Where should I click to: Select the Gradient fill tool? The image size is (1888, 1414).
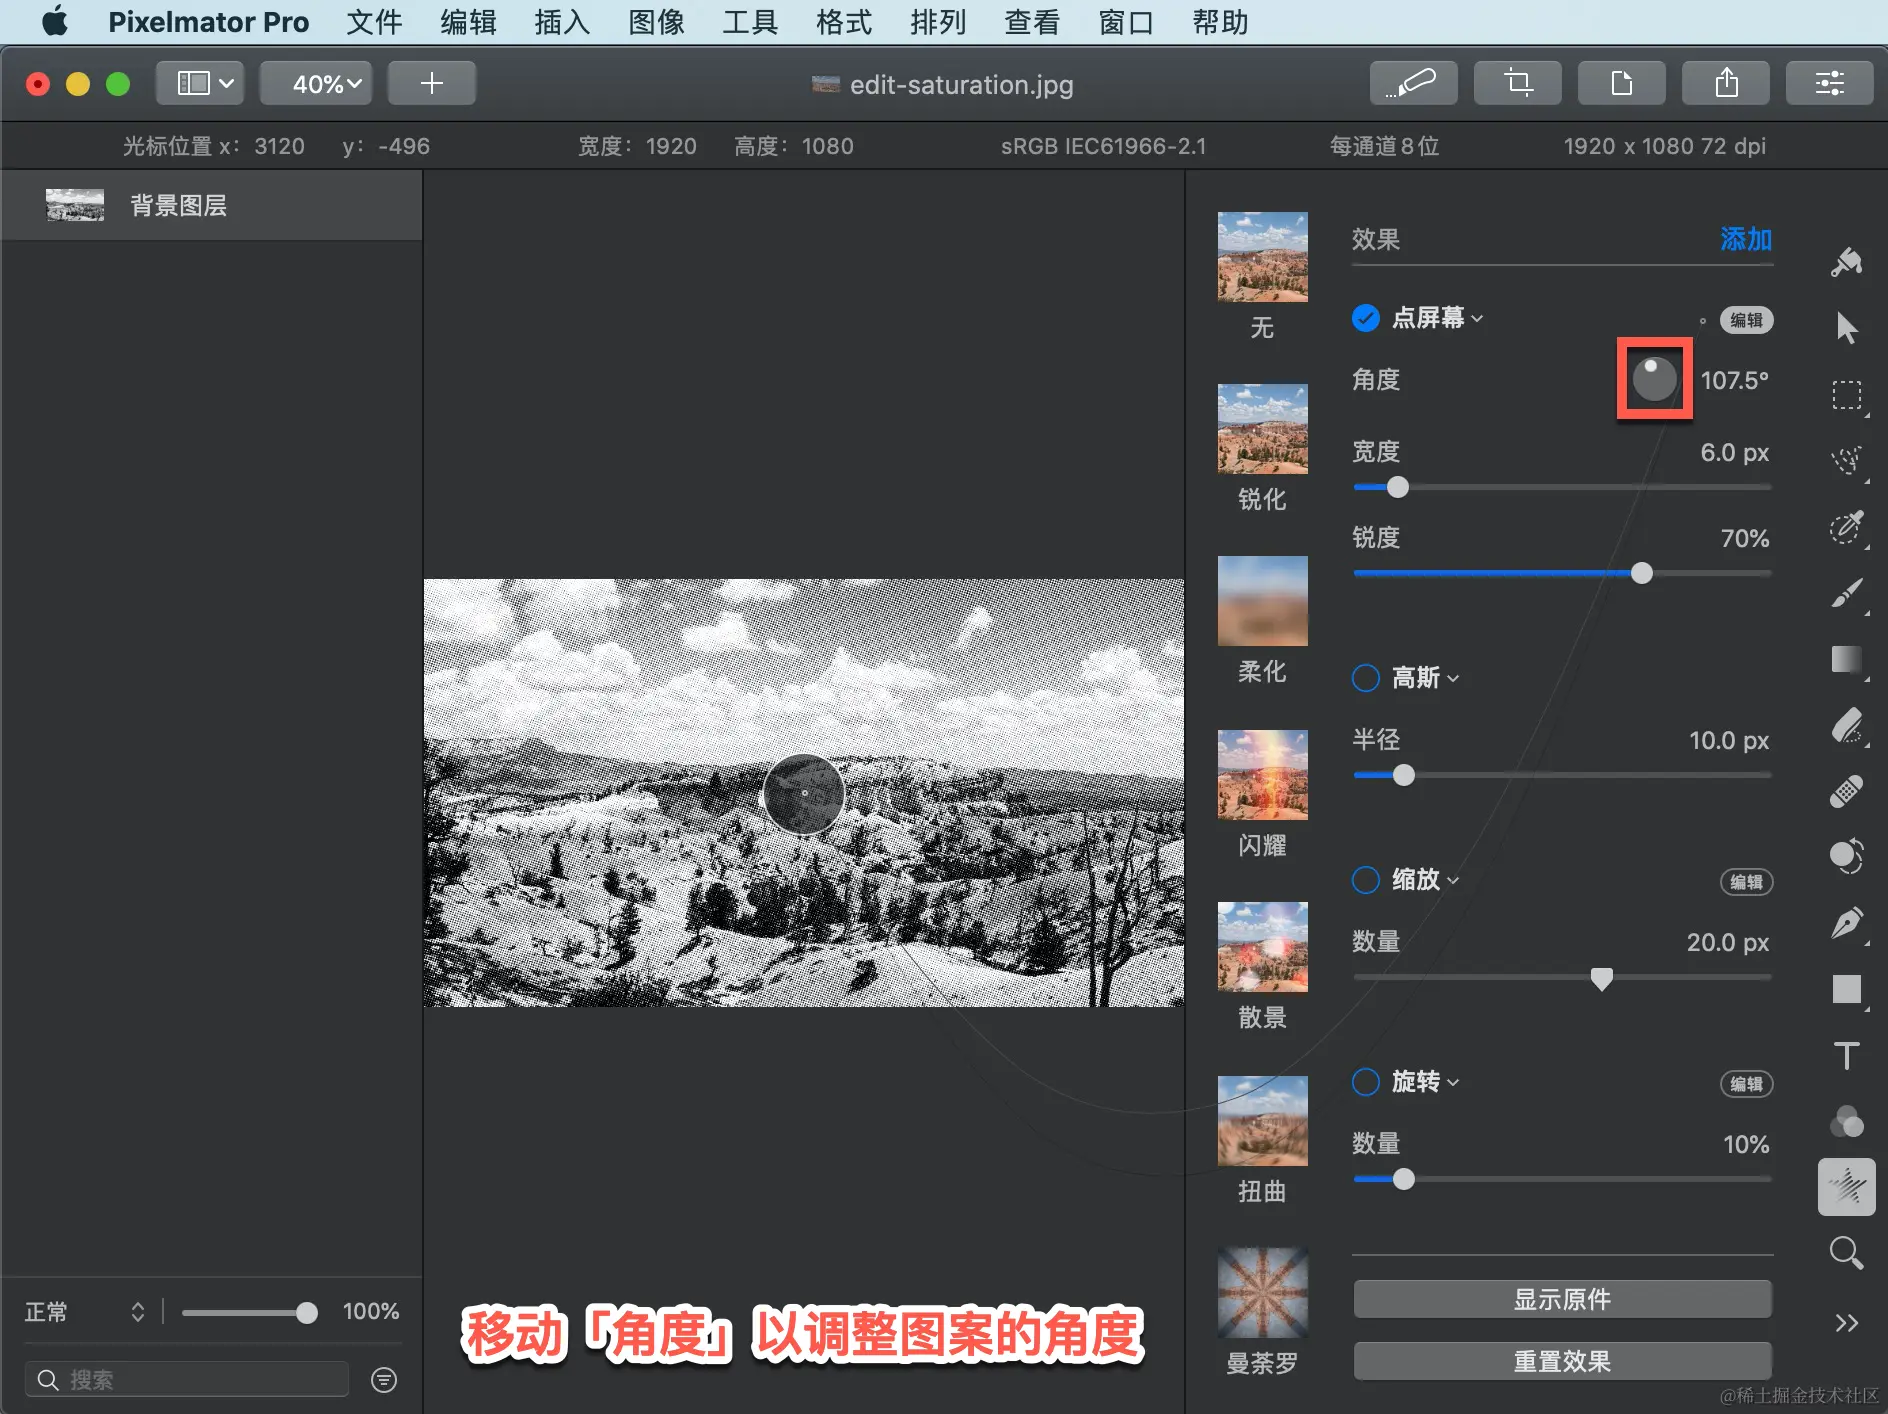[x=1846, y=660]
